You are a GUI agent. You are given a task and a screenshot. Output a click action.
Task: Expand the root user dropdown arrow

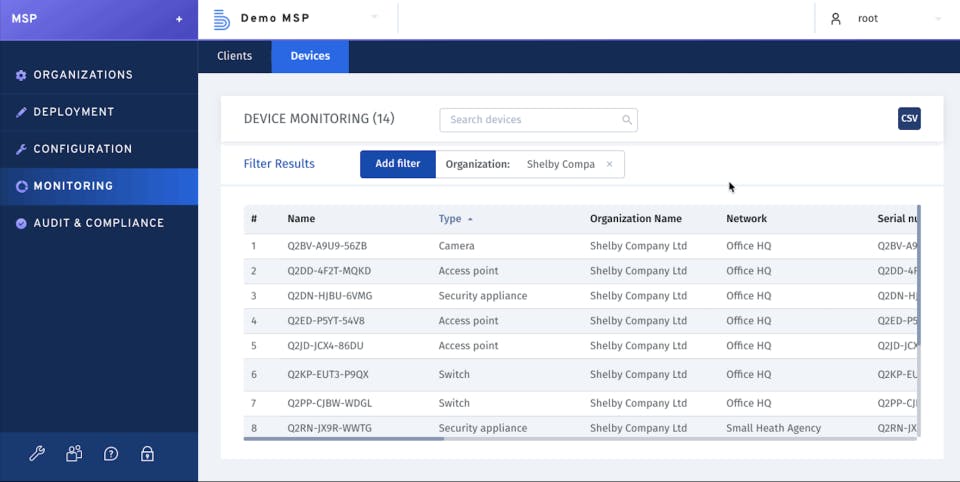click(x=938, y=19)
